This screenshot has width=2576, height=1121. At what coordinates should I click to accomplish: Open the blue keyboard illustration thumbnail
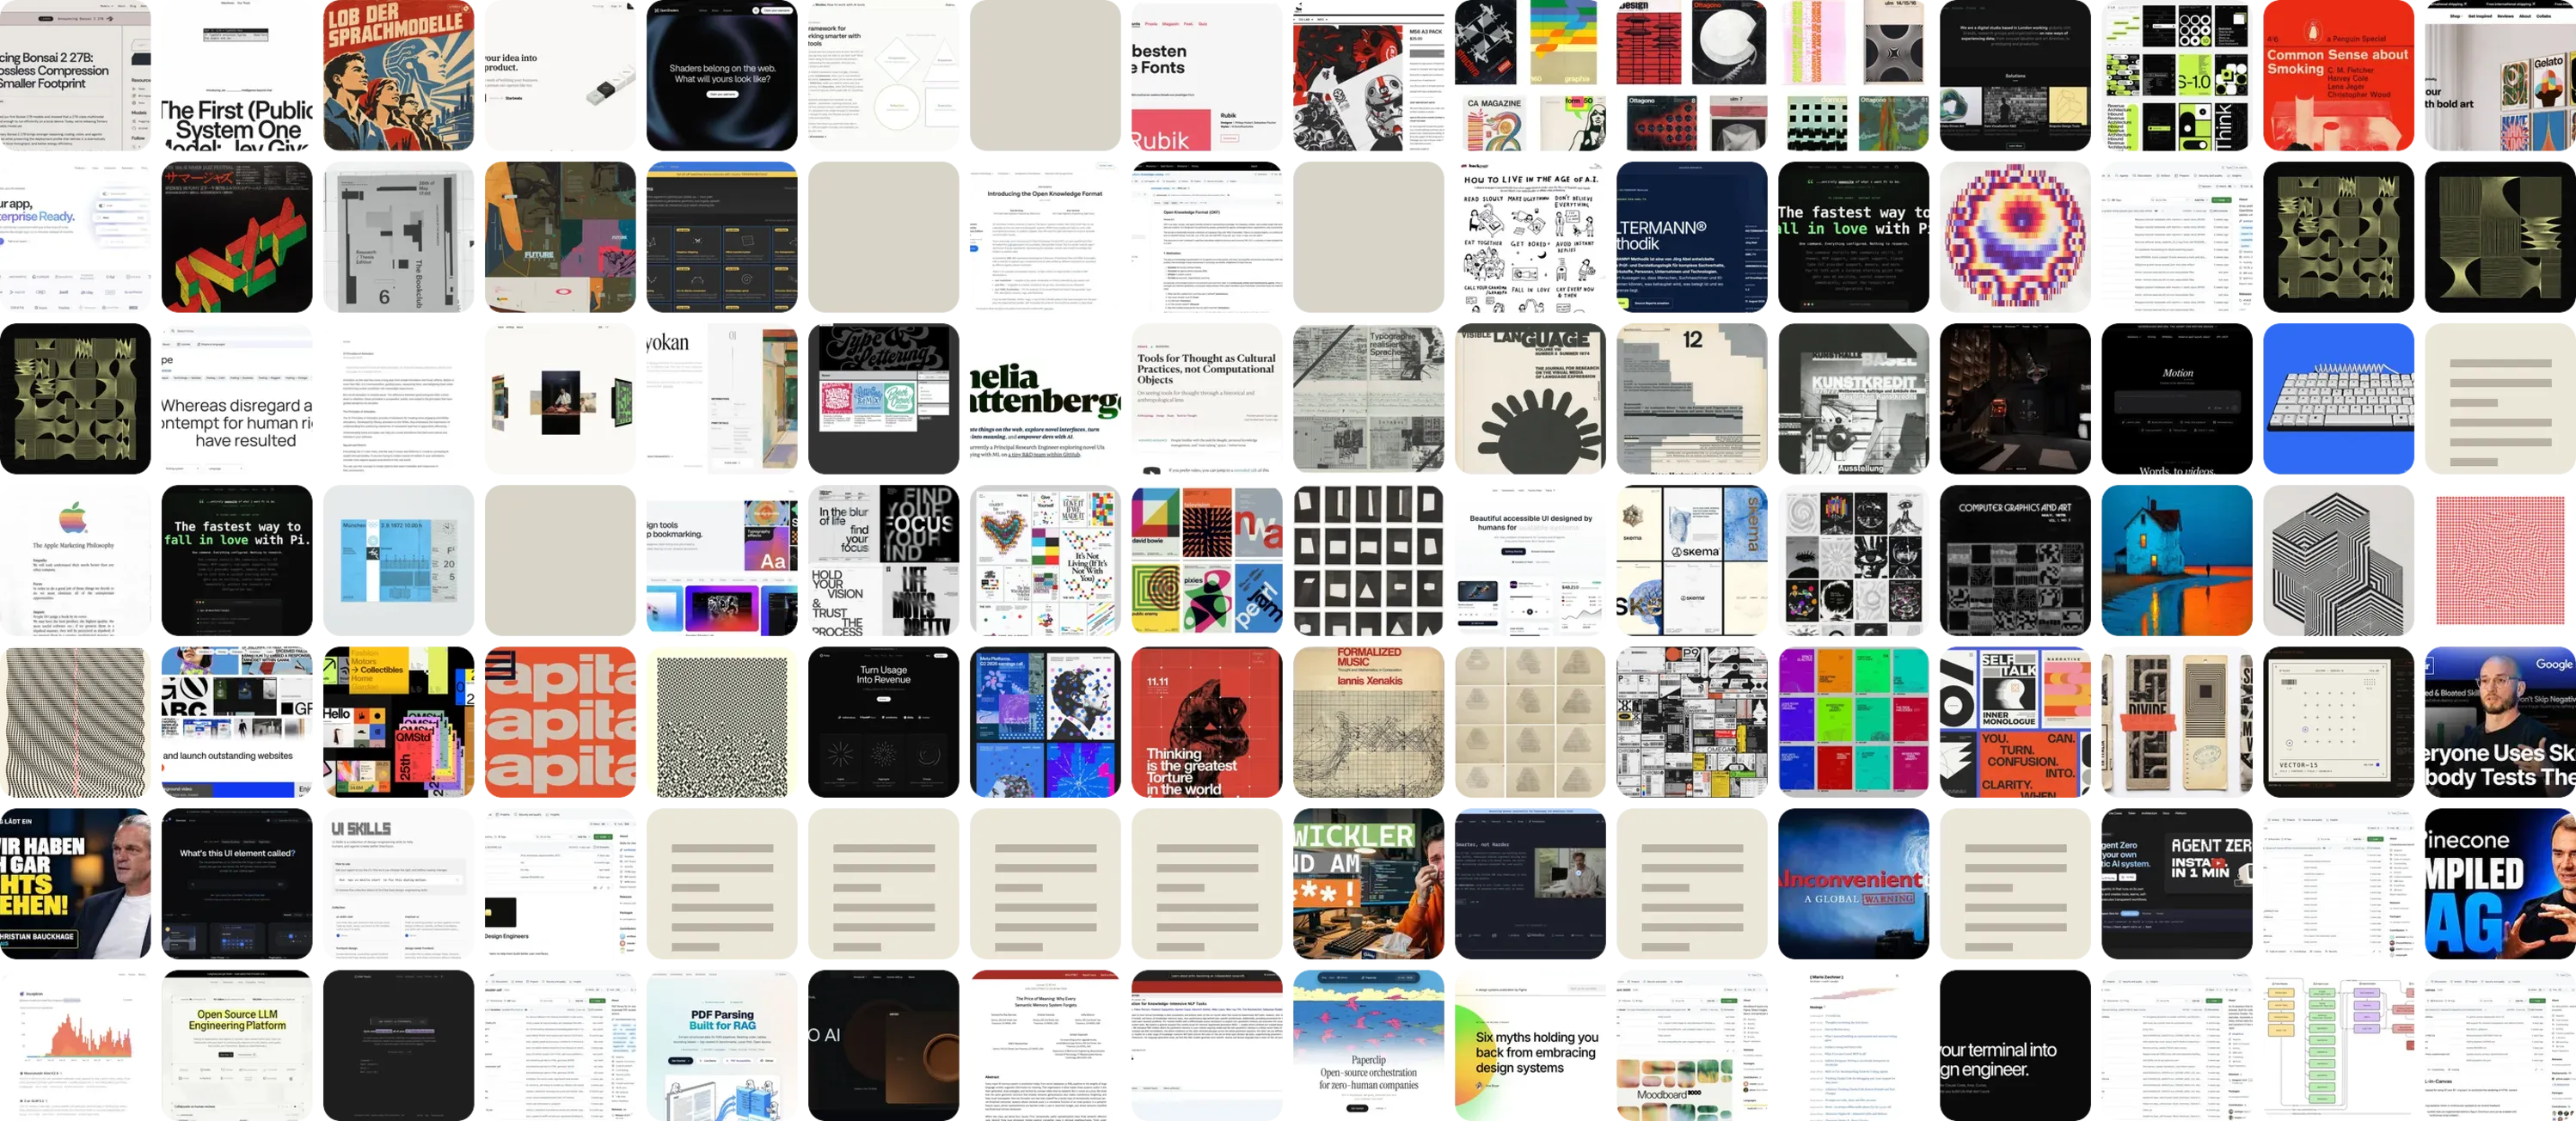point(2338,398)
